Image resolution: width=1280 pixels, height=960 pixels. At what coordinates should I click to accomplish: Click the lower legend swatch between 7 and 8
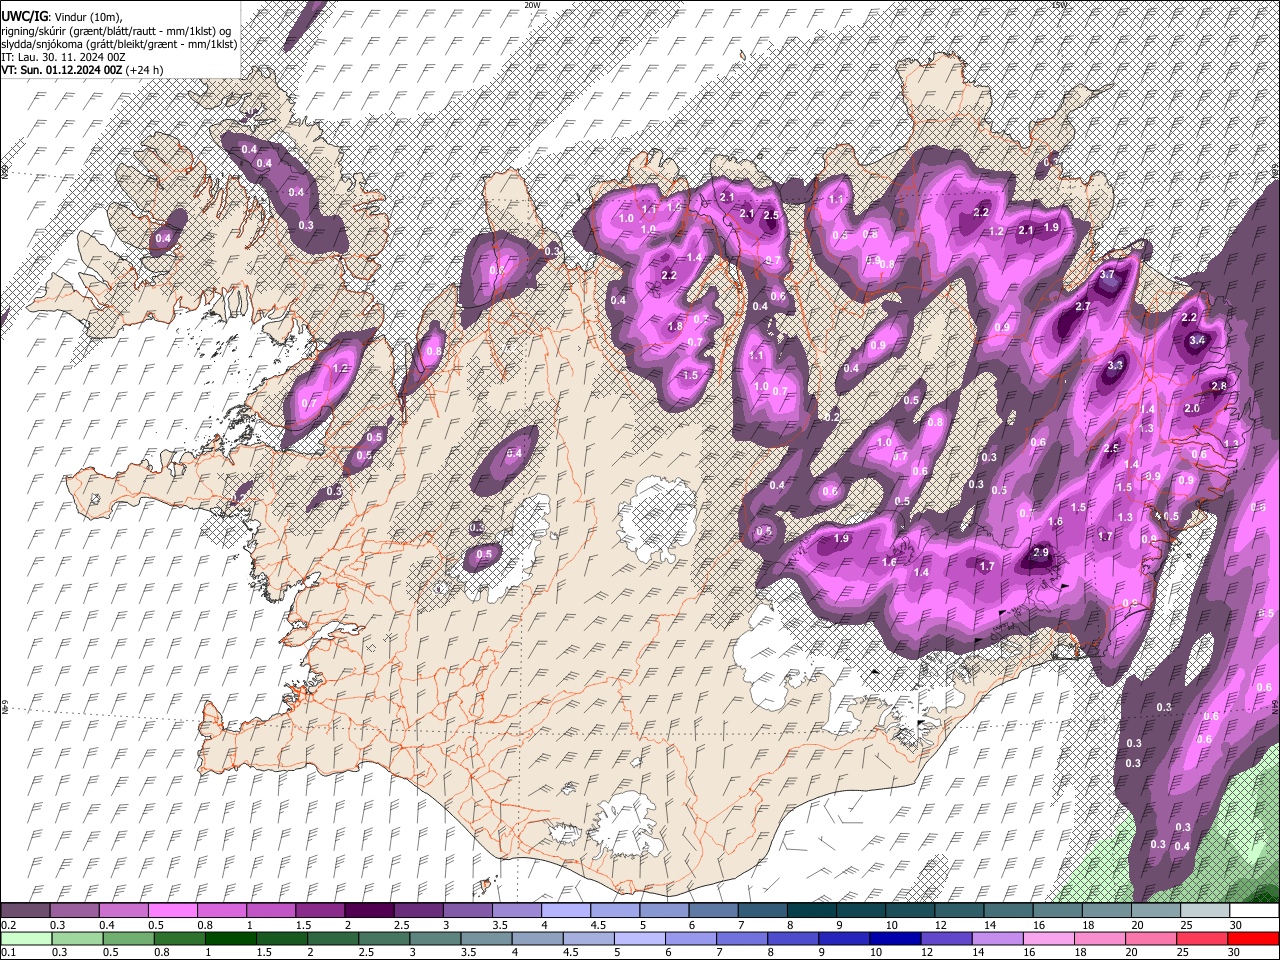(742, 938)
